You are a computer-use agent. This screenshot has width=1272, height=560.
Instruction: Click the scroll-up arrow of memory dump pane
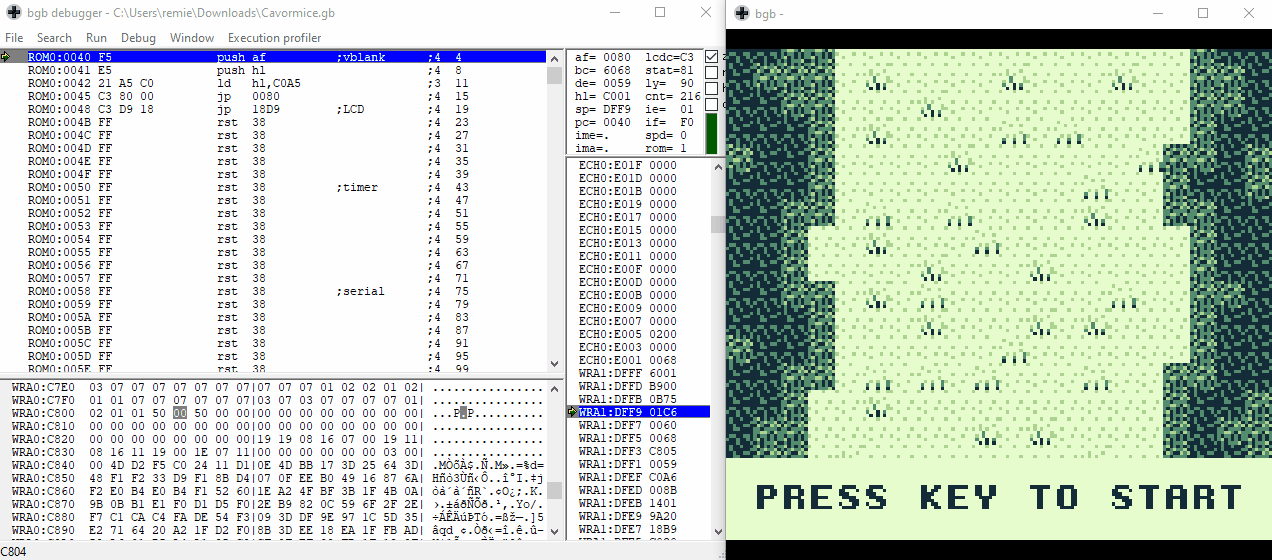click(x=554, y=387)
